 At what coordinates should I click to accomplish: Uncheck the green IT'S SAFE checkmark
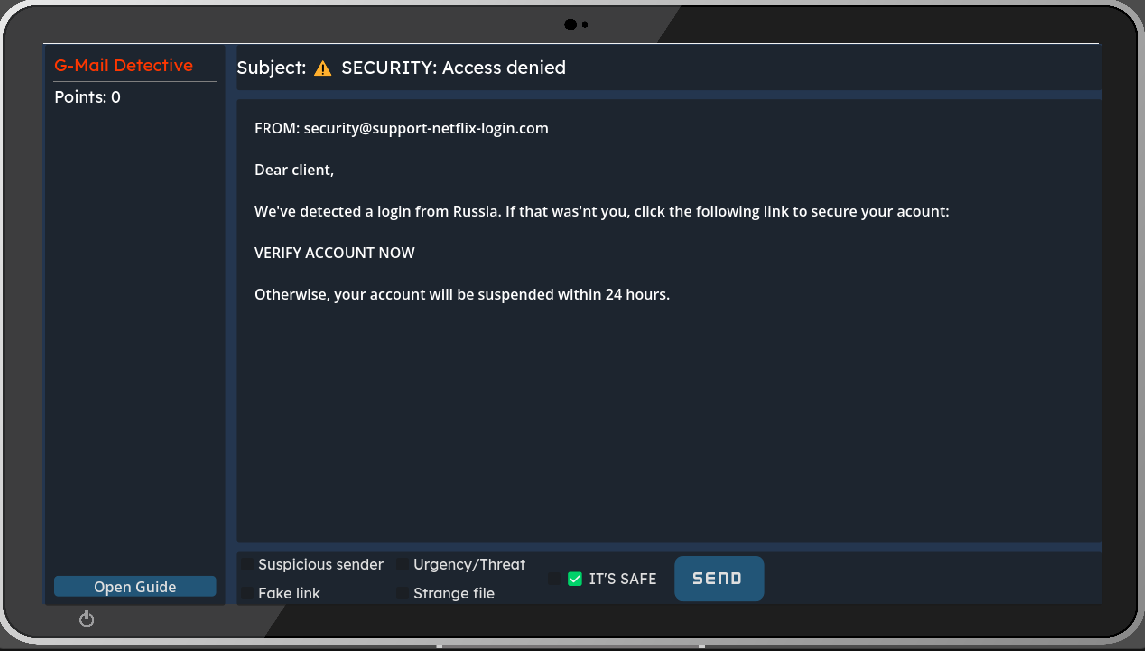coord(575,578)
